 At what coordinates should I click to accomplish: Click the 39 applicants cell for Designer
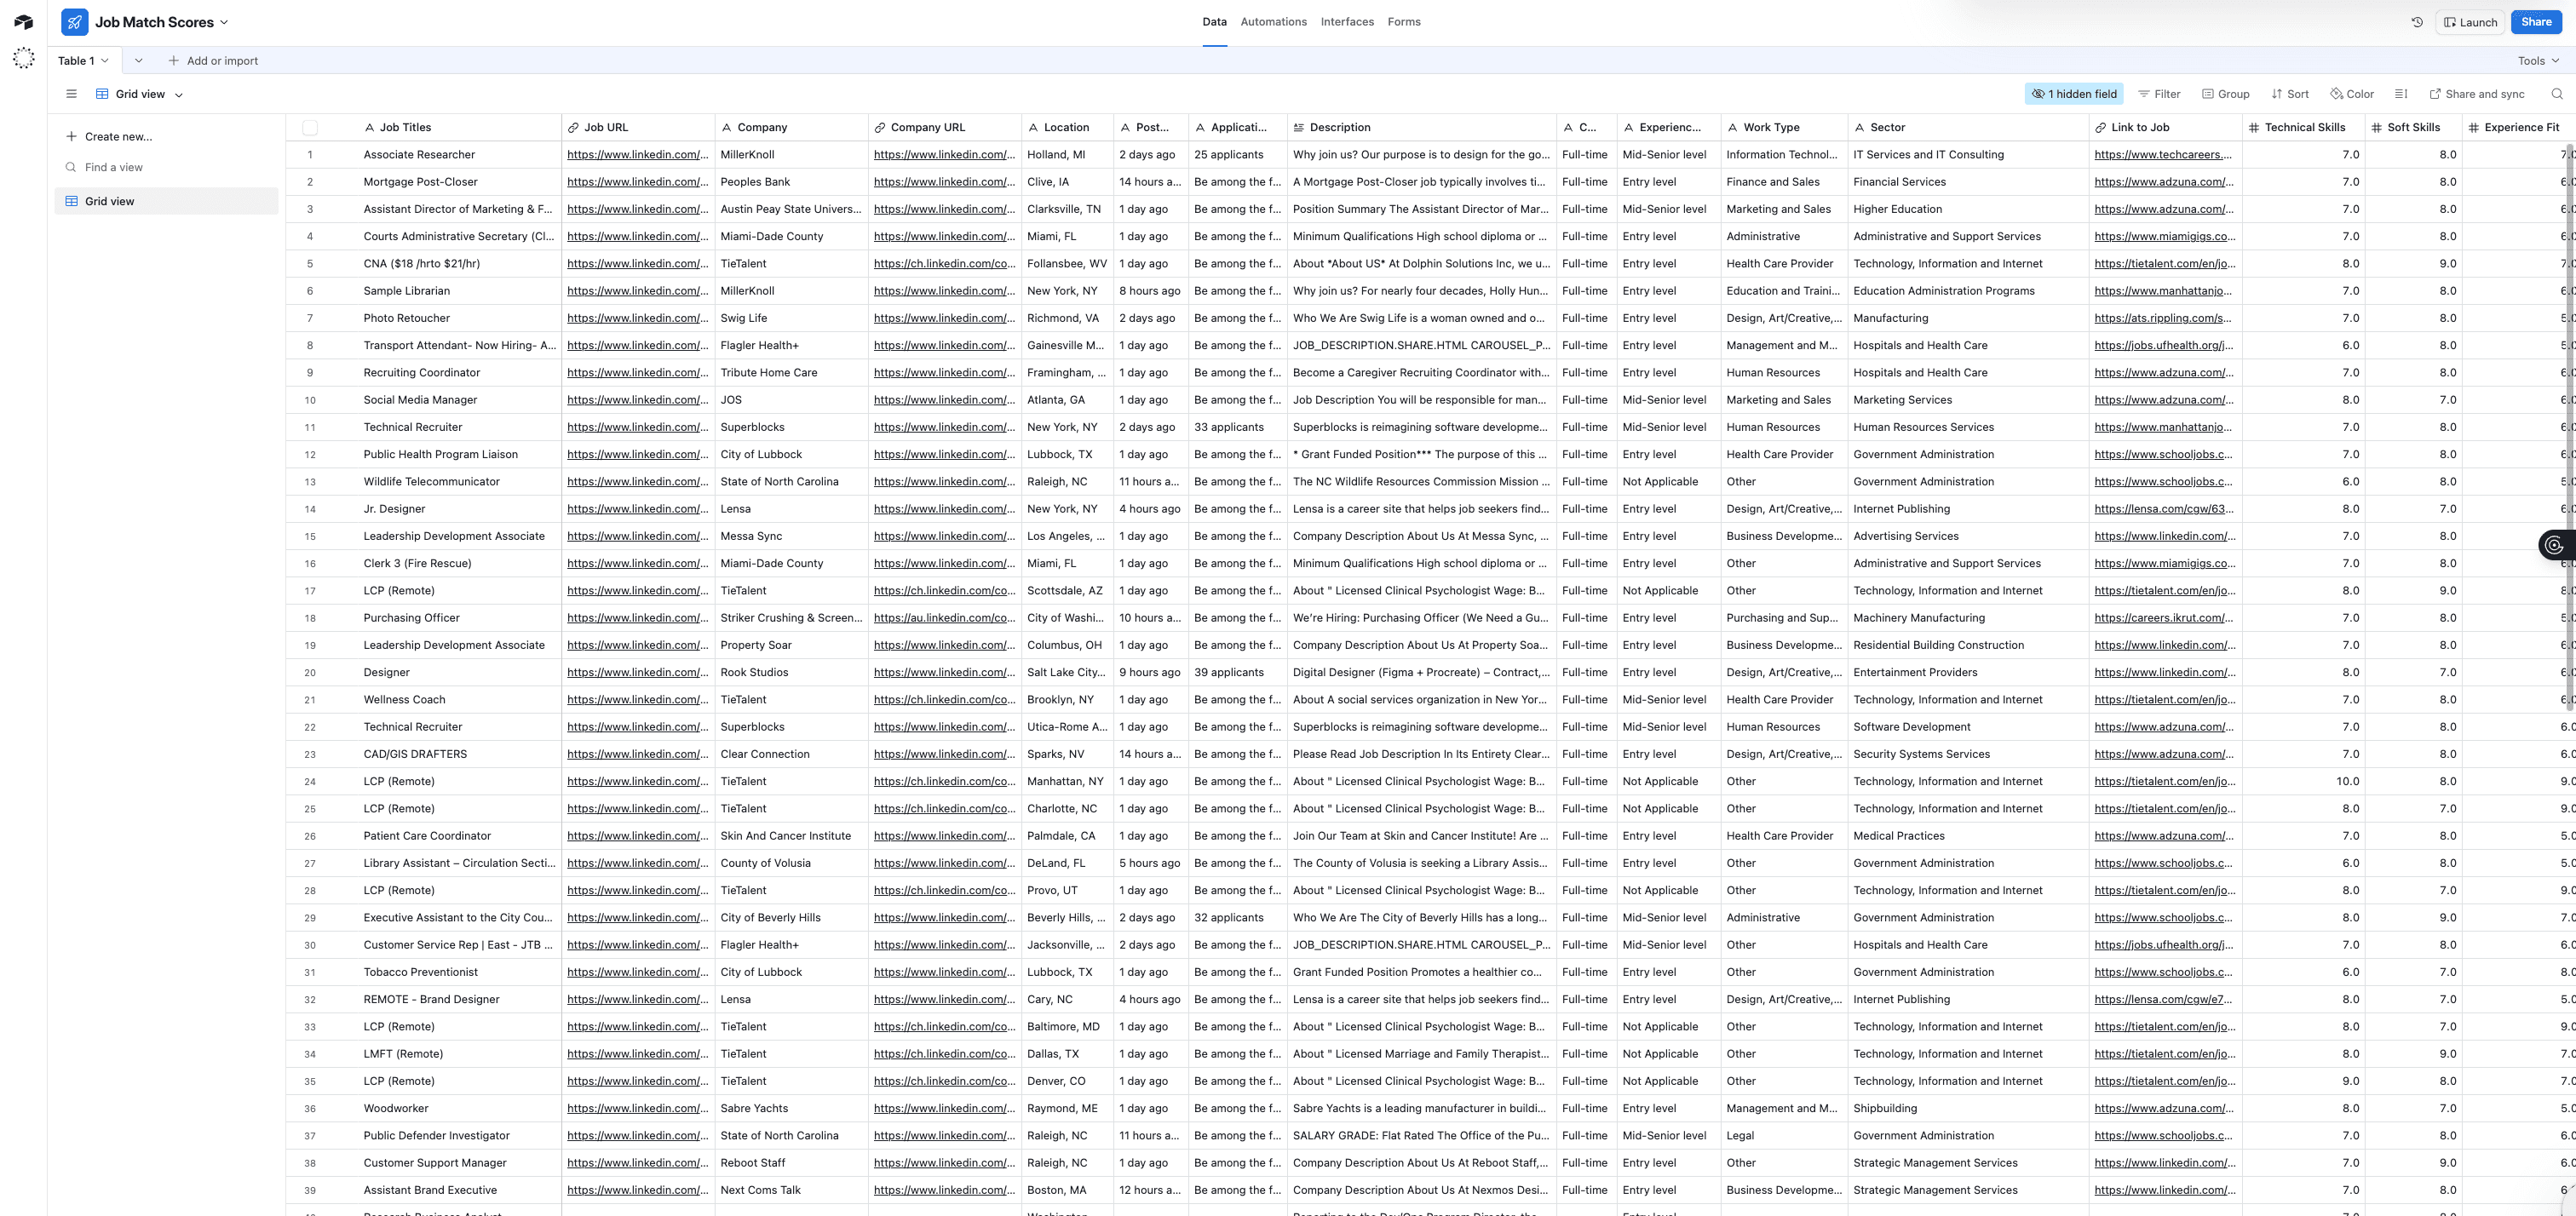pyautogui.click(x=1237, y=673)
